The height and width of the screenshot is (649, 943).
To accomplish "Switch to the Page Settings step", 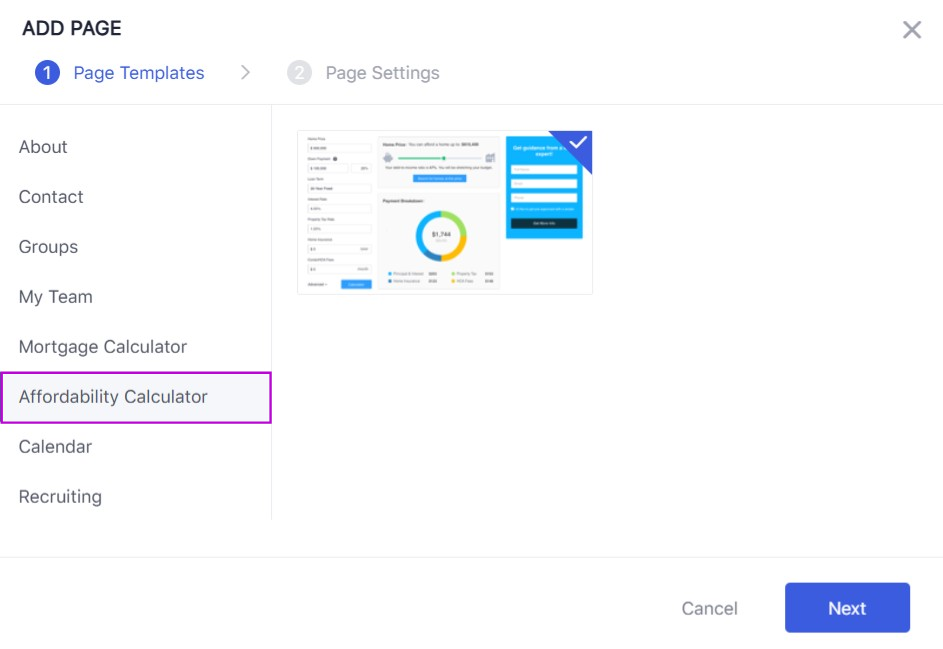I will [382, 73].
